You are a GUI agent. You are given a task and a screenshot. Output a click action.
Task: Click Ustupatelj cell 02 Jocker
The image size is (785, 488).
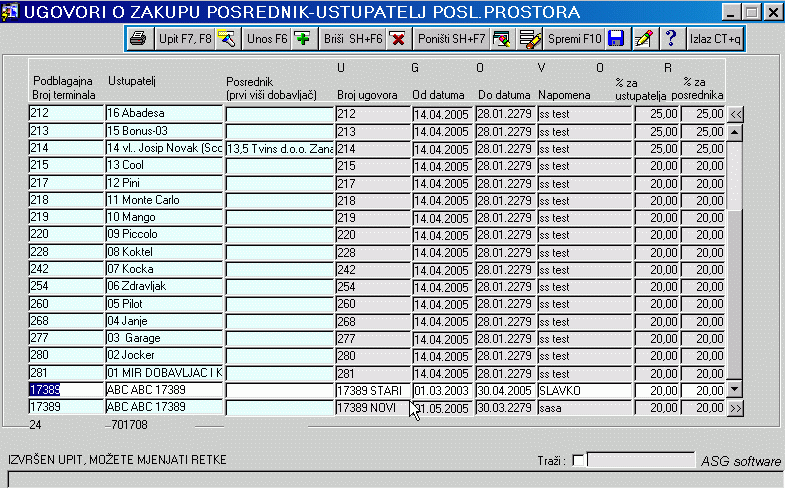[x=164, y=355]
